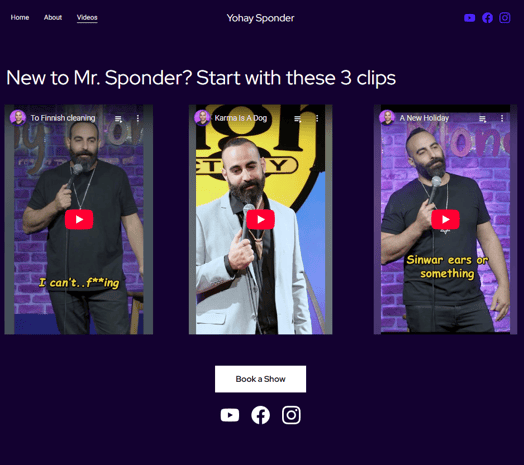Open channel avatar on 'Karma Is A Dog' video

[202, 118]
